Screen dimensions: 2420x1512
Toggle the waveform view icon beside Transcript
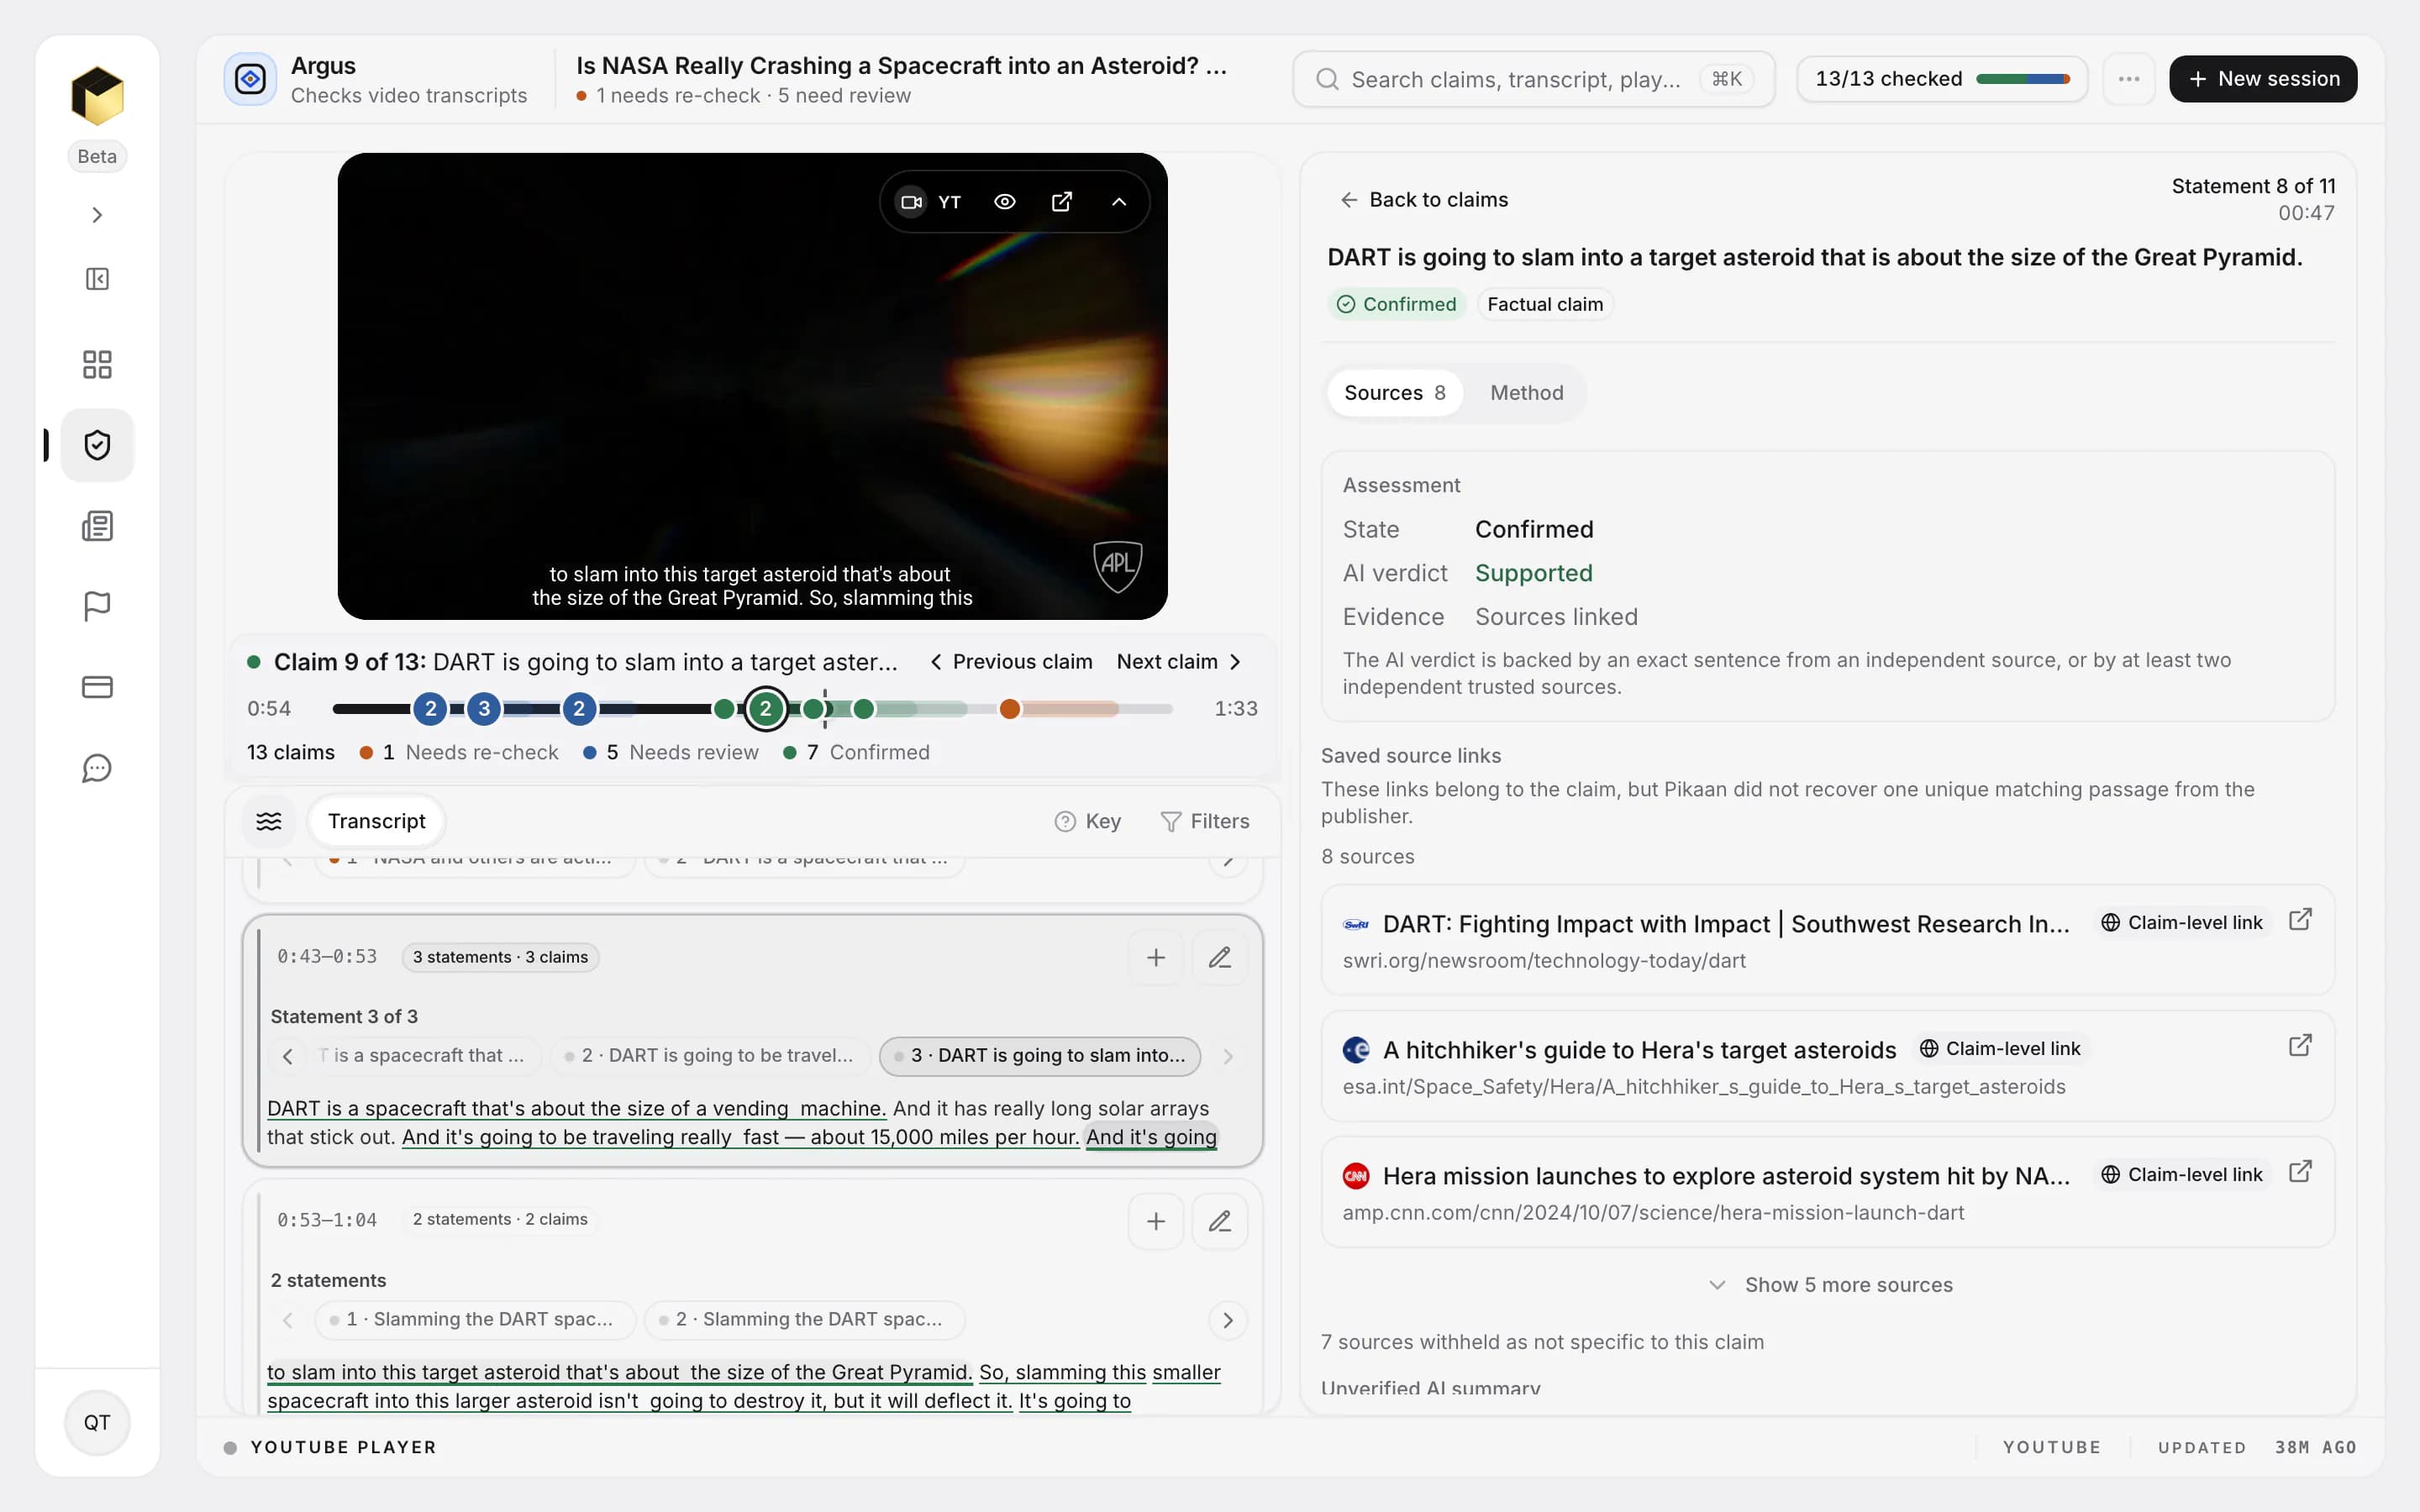pos(269,821)
